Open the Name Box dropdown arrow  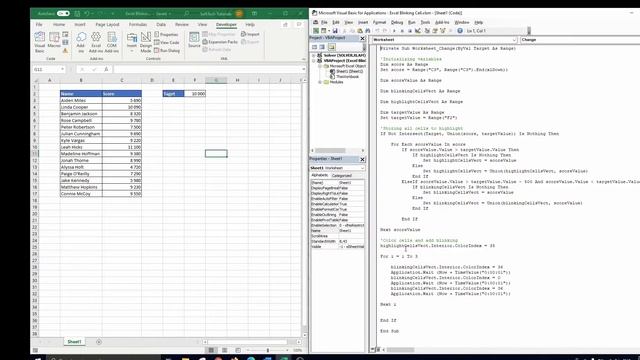[x=62, y=69]
